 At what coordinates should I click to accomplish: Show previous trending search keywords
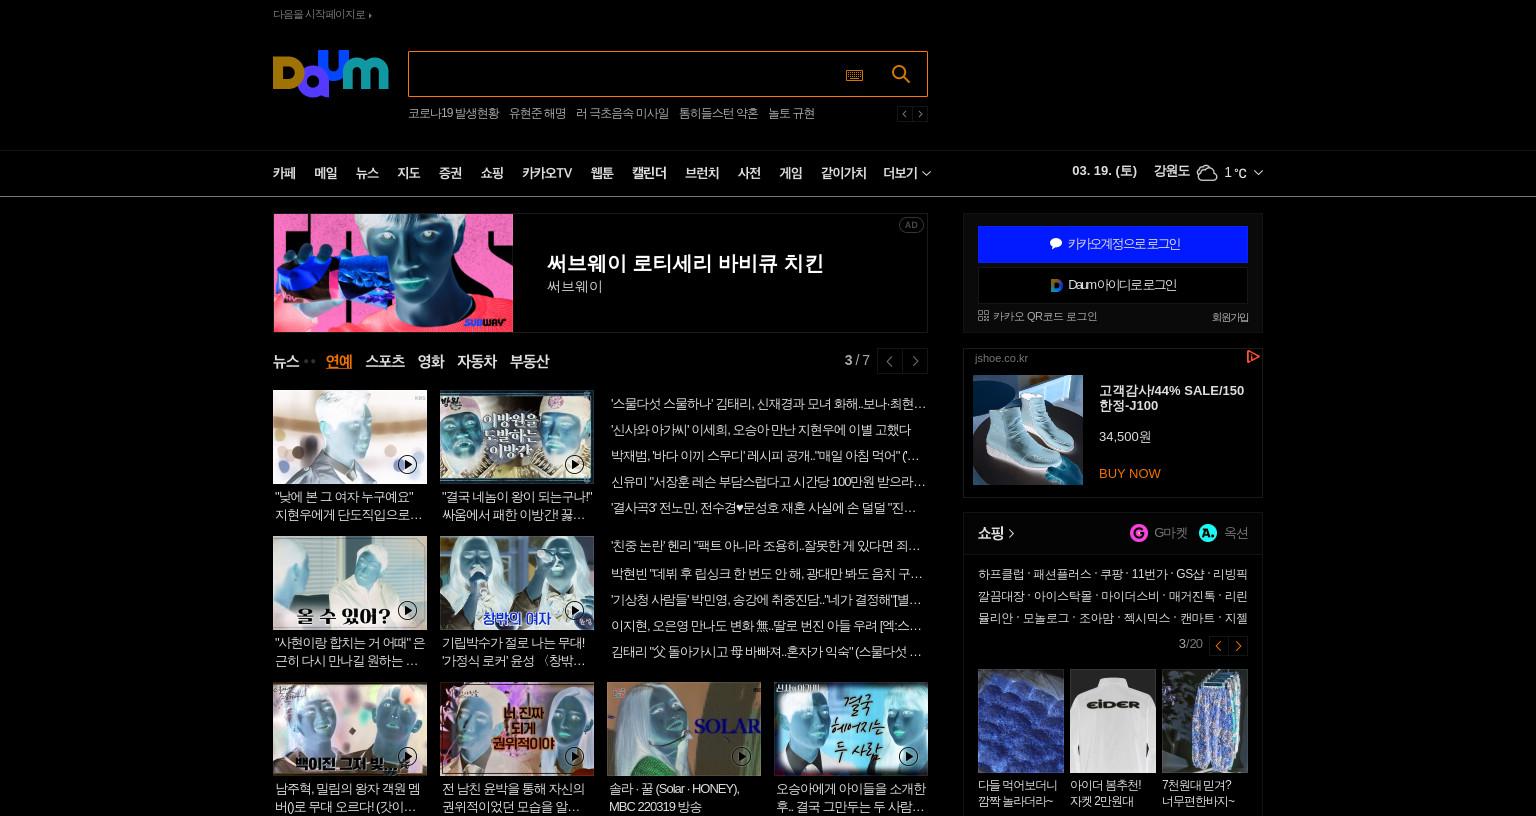904,114
